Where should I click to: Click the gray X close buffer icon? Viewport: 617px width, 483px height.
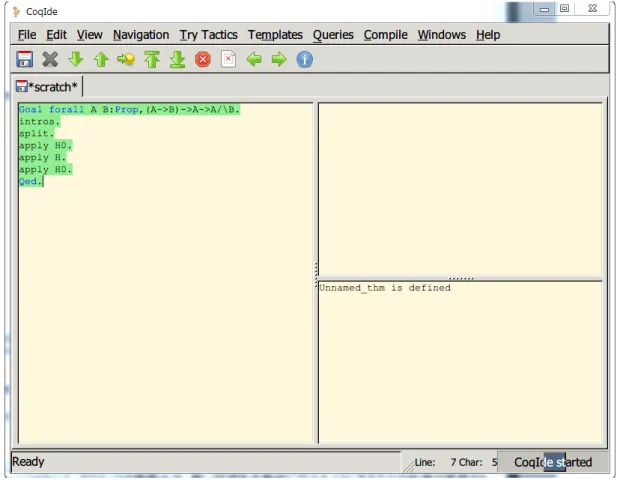(x=50, y=59)
